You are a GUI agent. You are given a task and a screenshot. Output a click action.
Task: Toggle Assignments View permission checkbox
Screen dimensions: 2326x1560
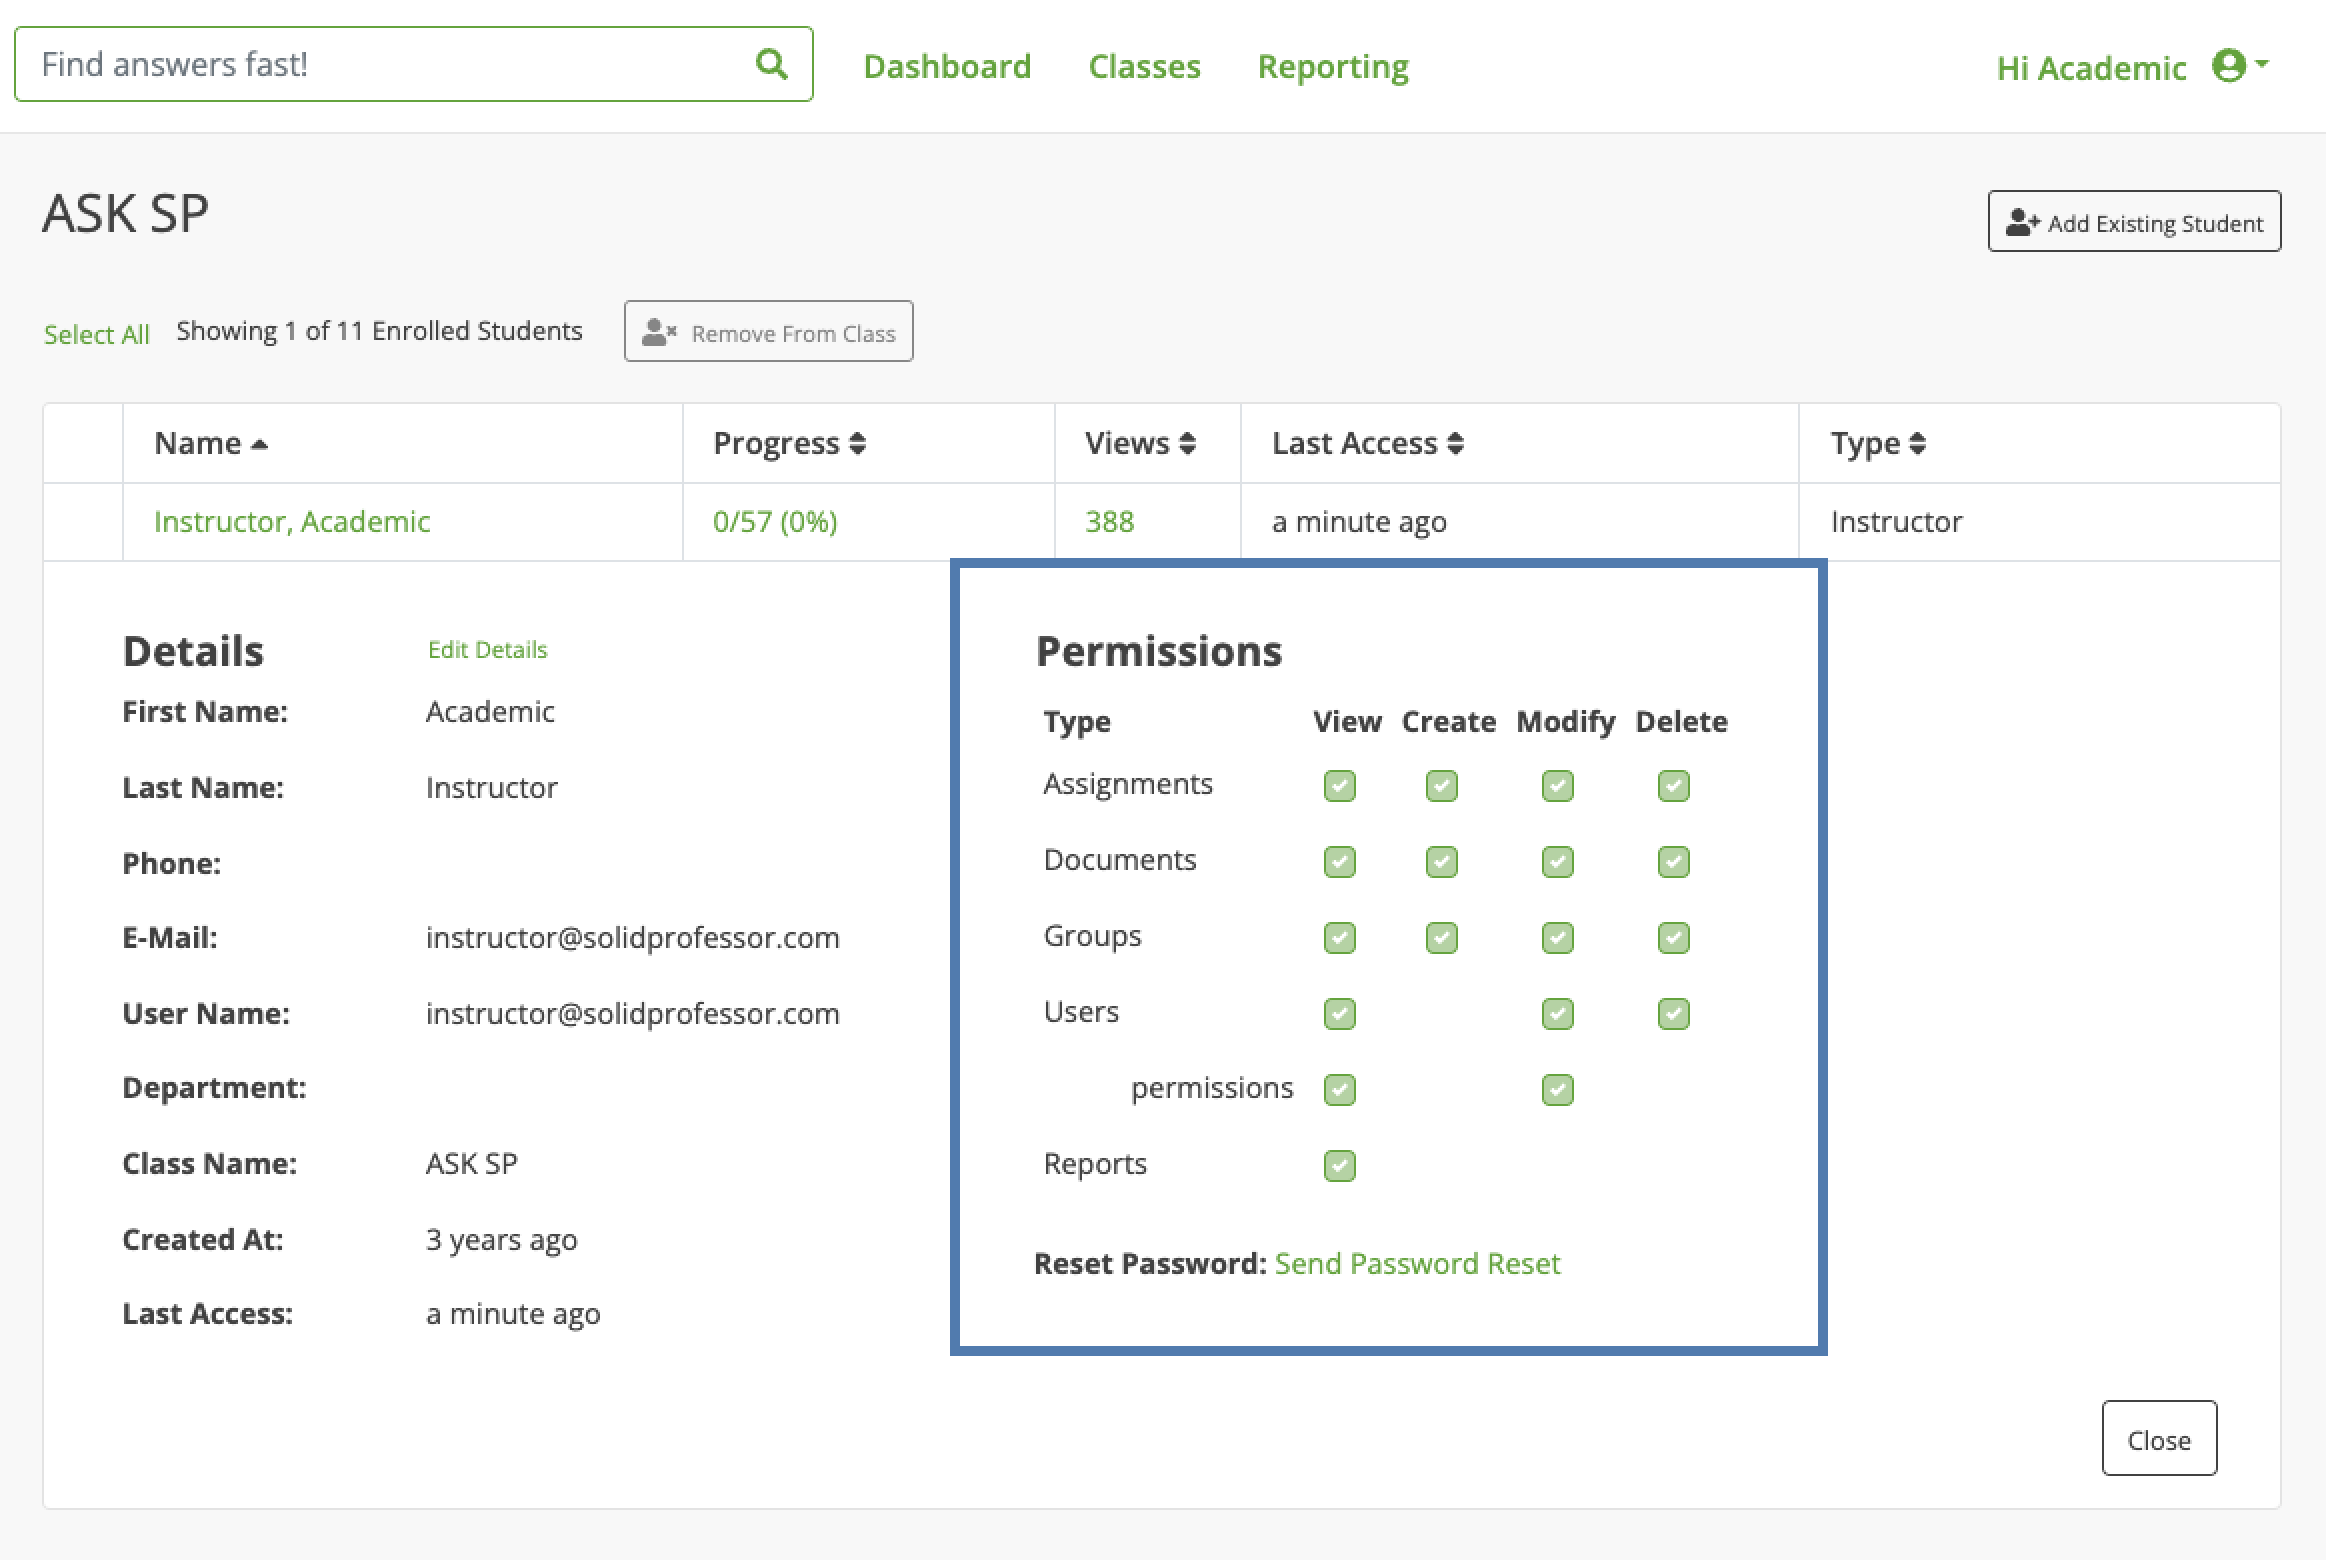pyautogui.click(x=1339, y=786)
